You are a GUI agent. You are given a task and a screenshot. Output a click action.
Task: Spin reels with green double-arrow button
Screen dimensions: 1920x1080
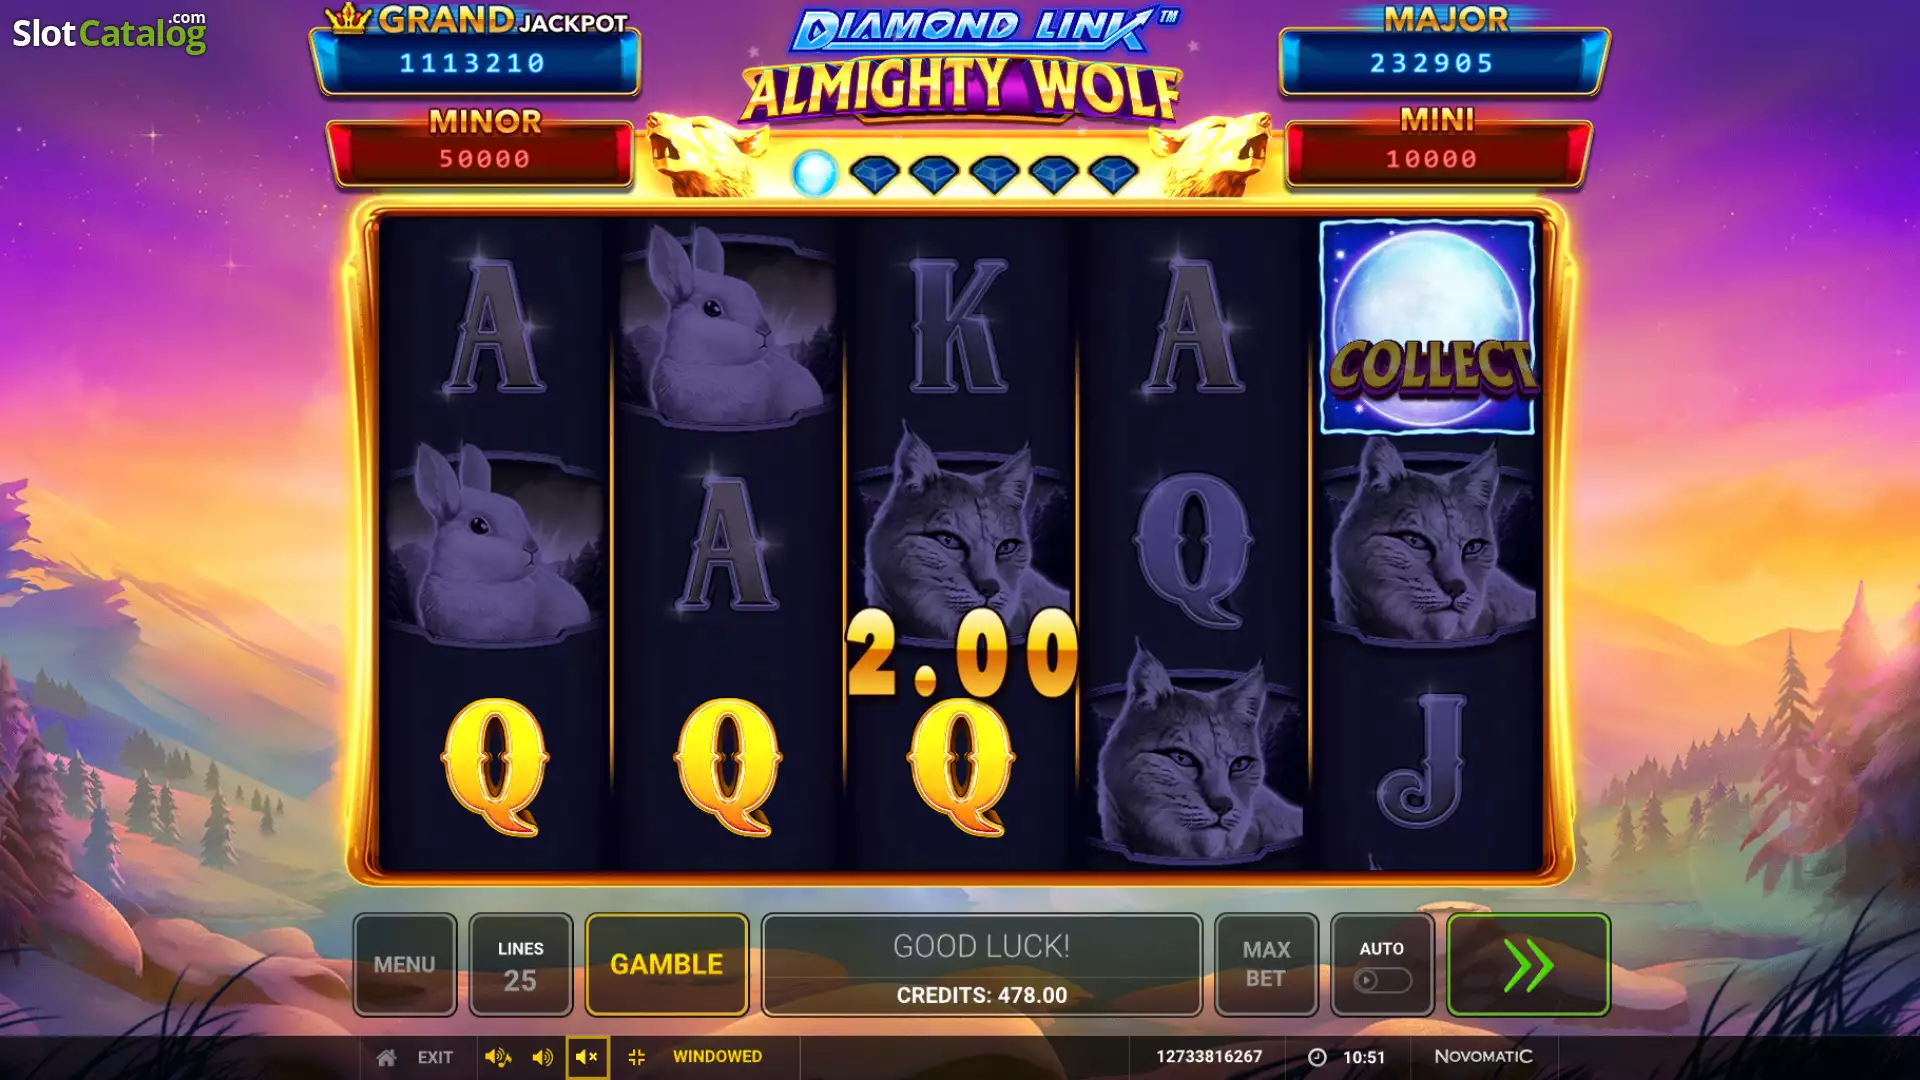pyautogui.click(x=1528, y=965)
